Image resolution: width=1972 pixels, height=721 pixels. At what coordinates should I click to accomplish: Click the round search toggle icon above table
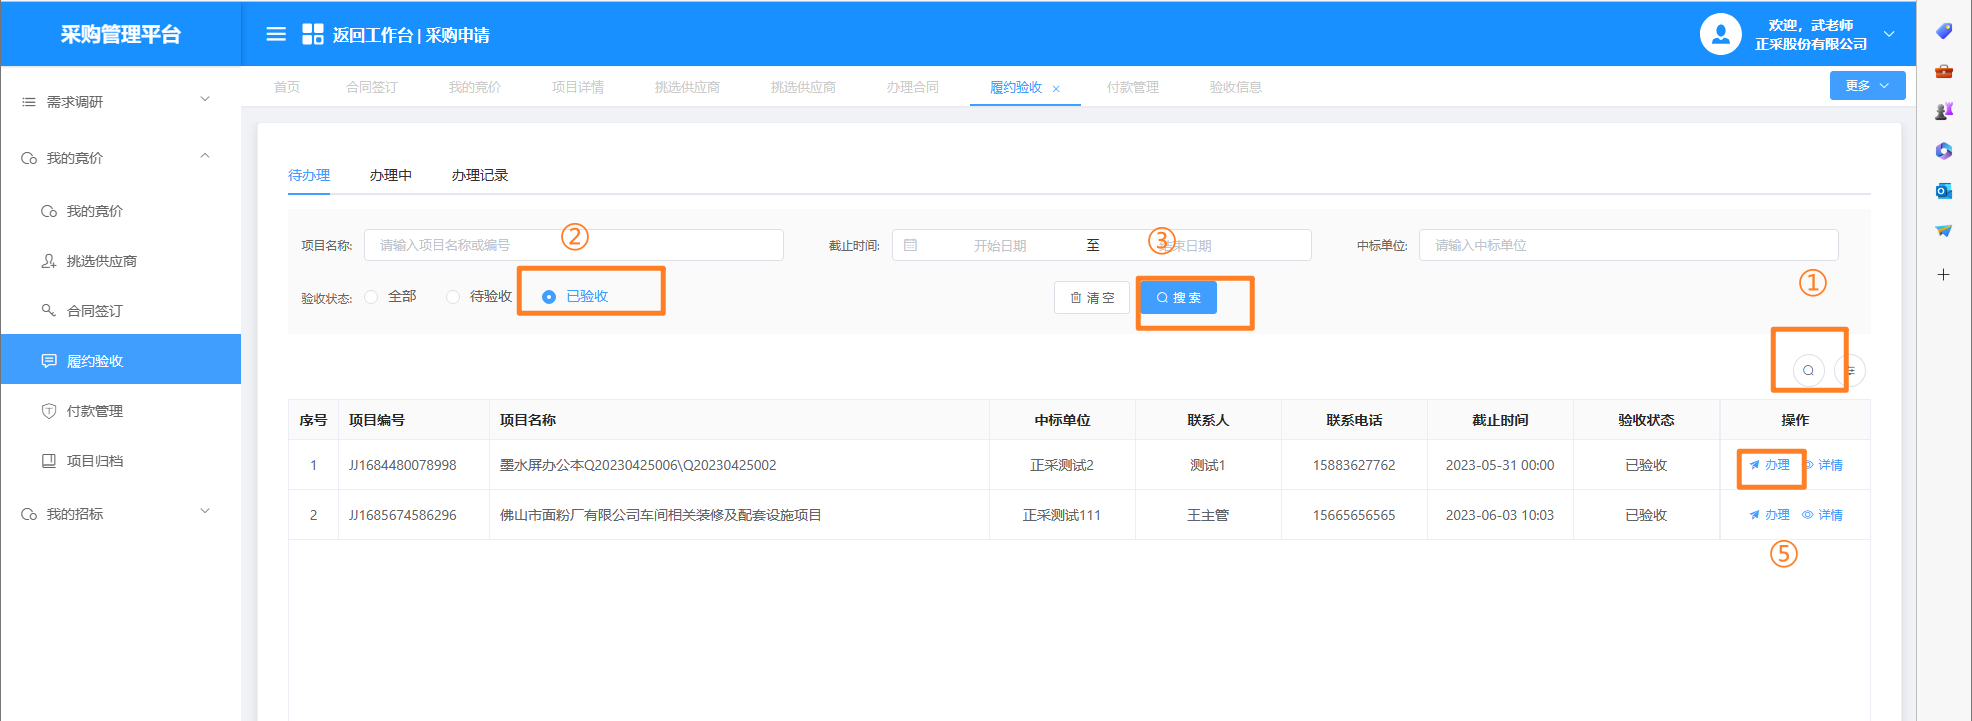click(1808, 371)
